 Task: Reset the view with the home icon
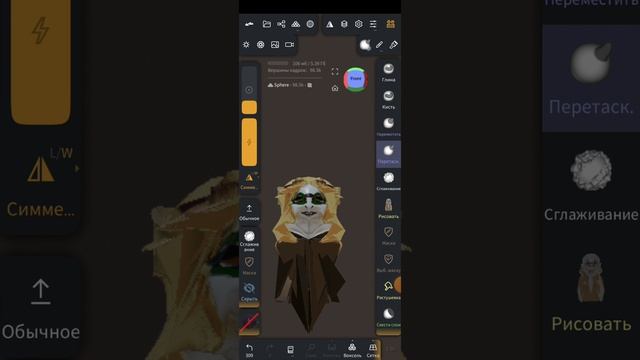tap(335, 88)
